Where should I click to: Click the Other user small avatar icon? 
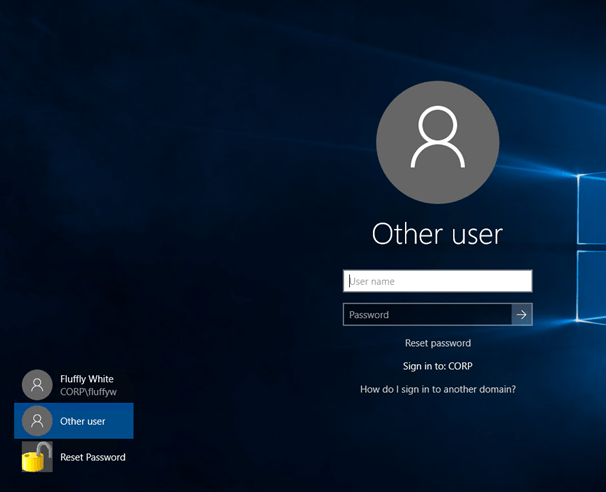click(x=37, y=421)
